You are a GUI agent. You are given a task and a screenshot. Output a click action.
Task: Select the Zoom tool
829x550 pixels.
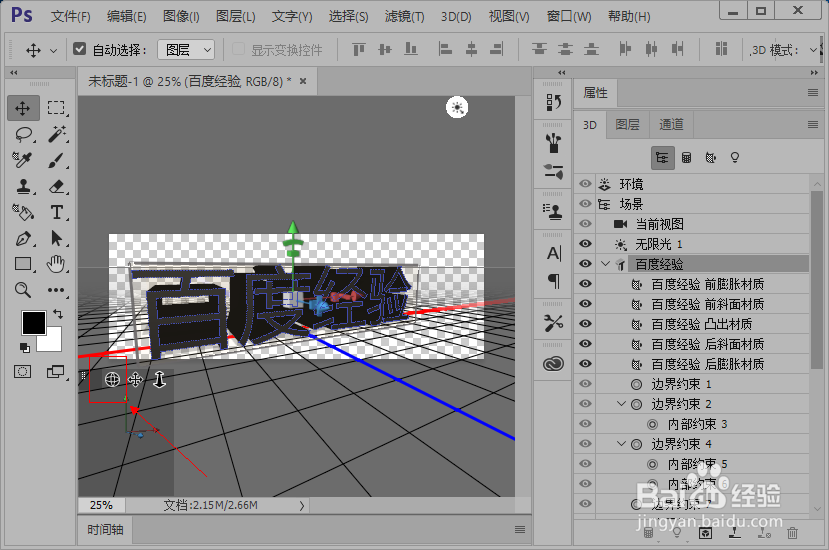click(22, 289)
